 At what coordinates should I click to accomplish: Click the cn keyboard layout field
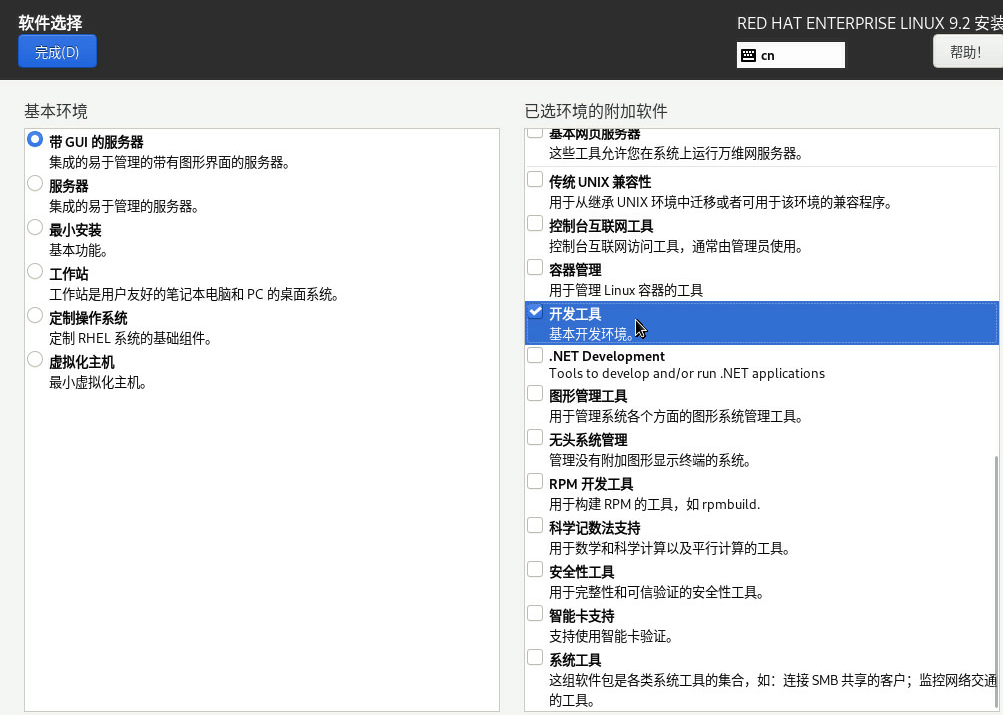[800, 56]
